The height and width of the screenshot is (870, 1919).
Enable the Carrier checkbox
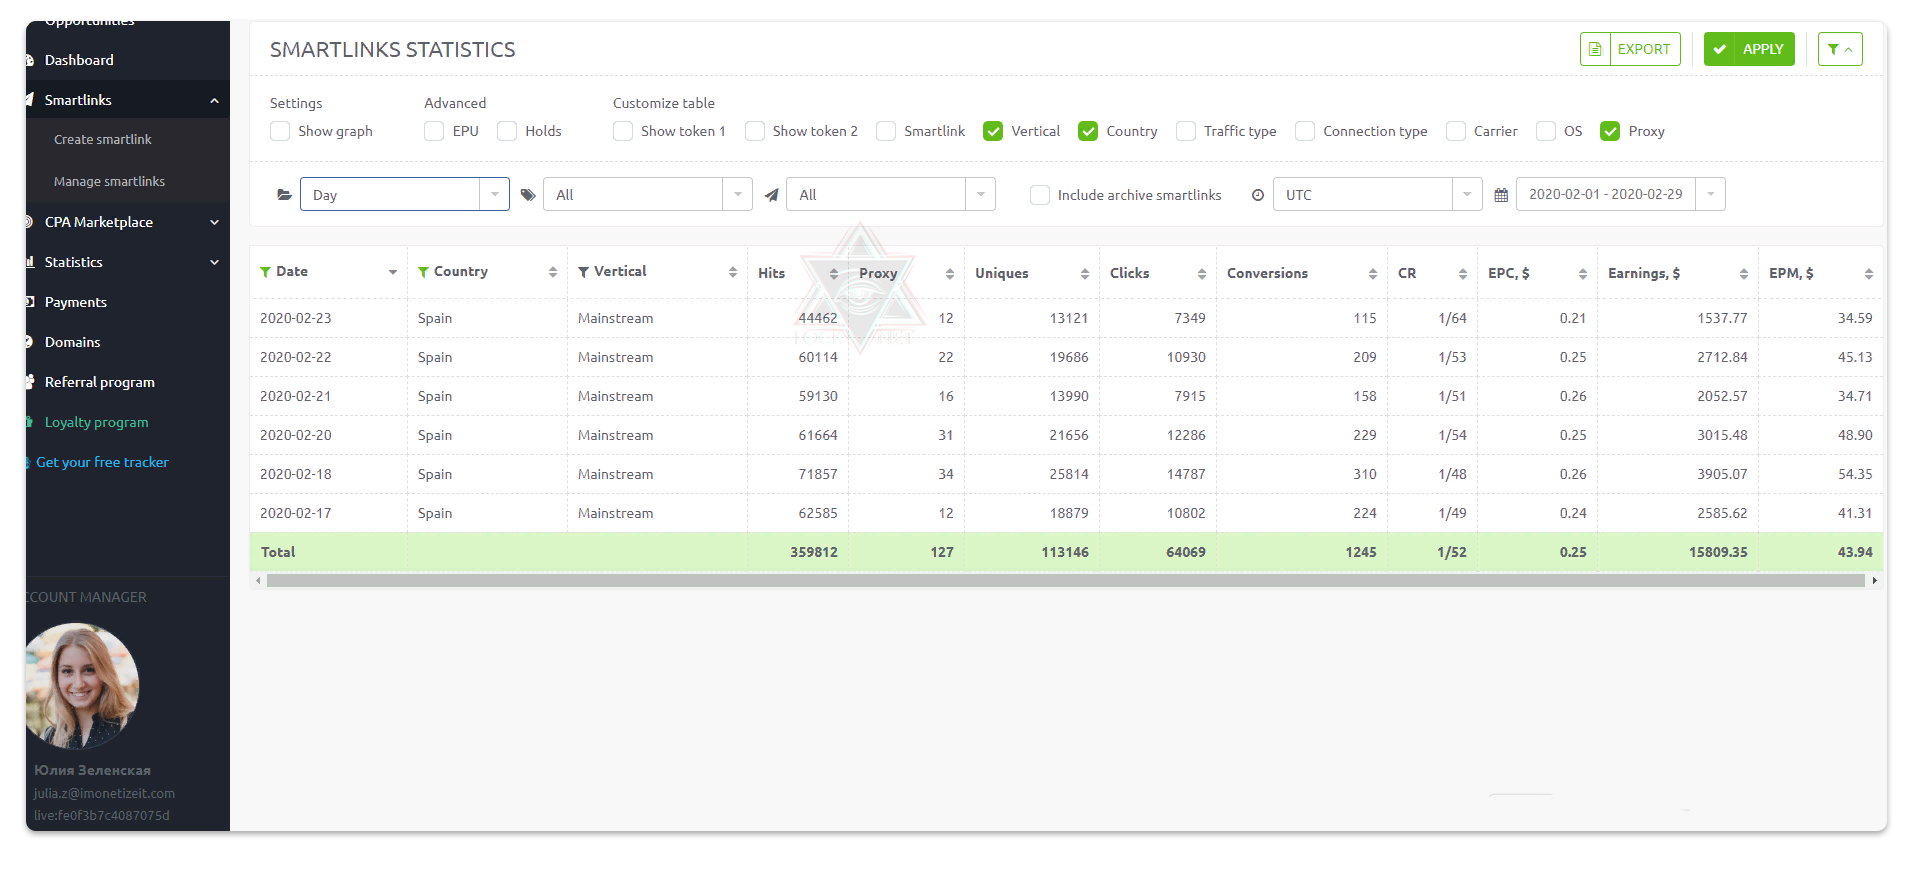1456,131
